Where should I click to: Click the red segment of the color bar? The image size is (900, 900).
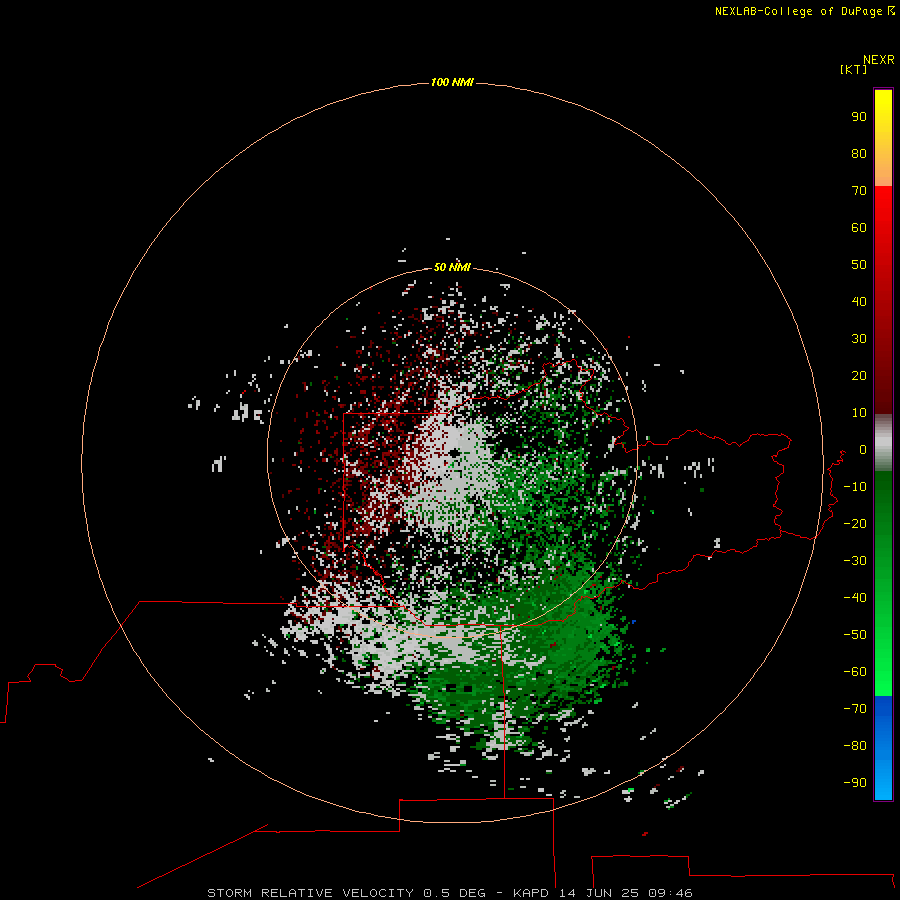tap(883, 300)
